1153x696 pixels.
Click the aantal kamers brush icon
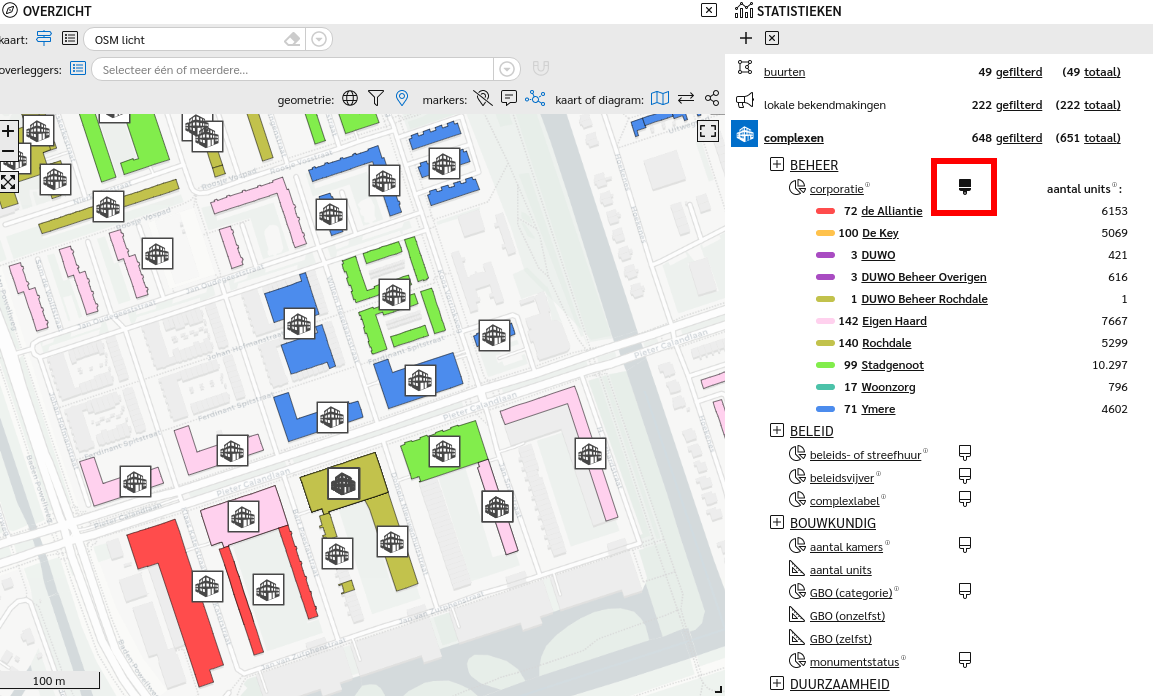click(x=965, y=545)
